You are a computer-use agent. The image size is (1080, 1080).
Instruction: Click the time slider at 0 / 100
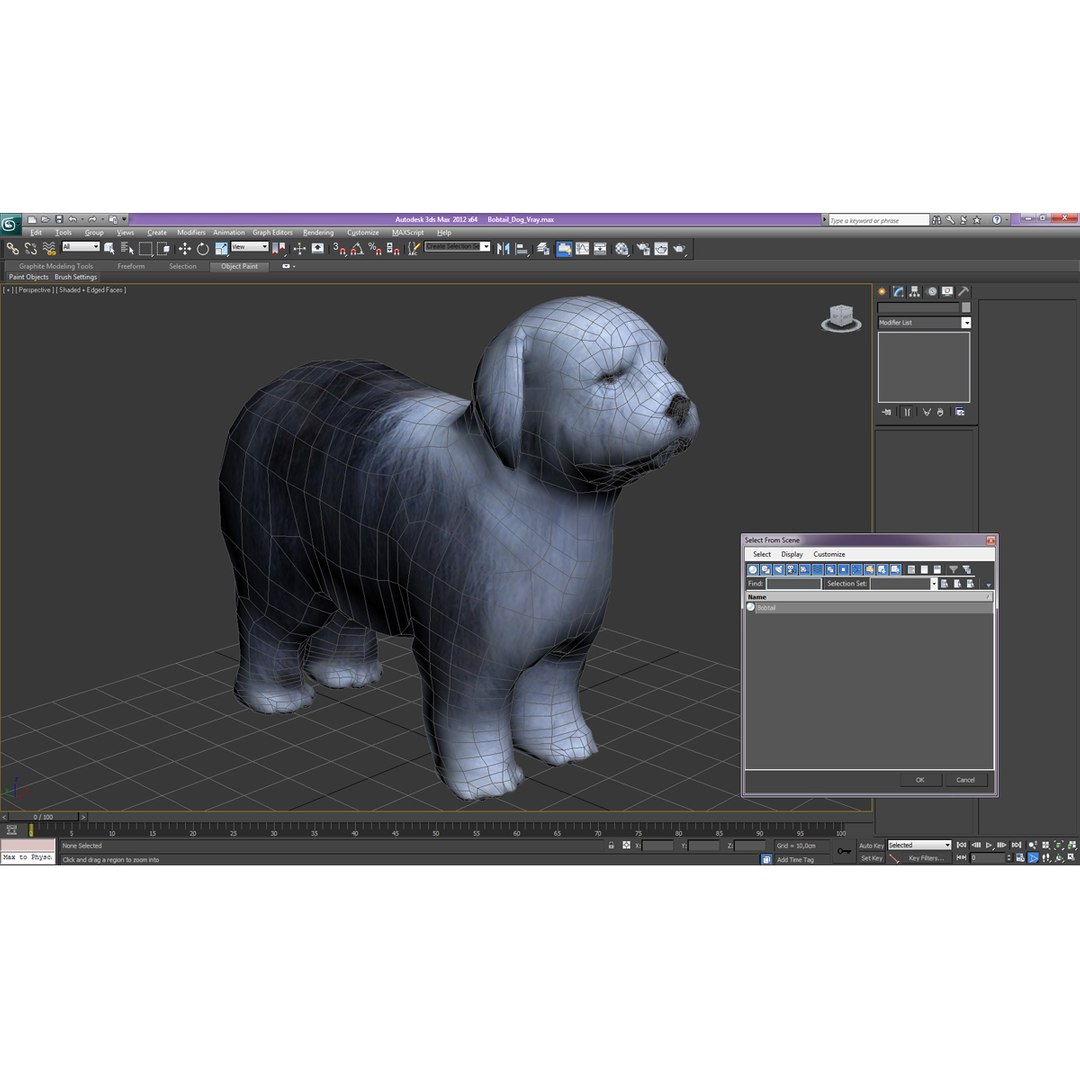click(43, 817)
